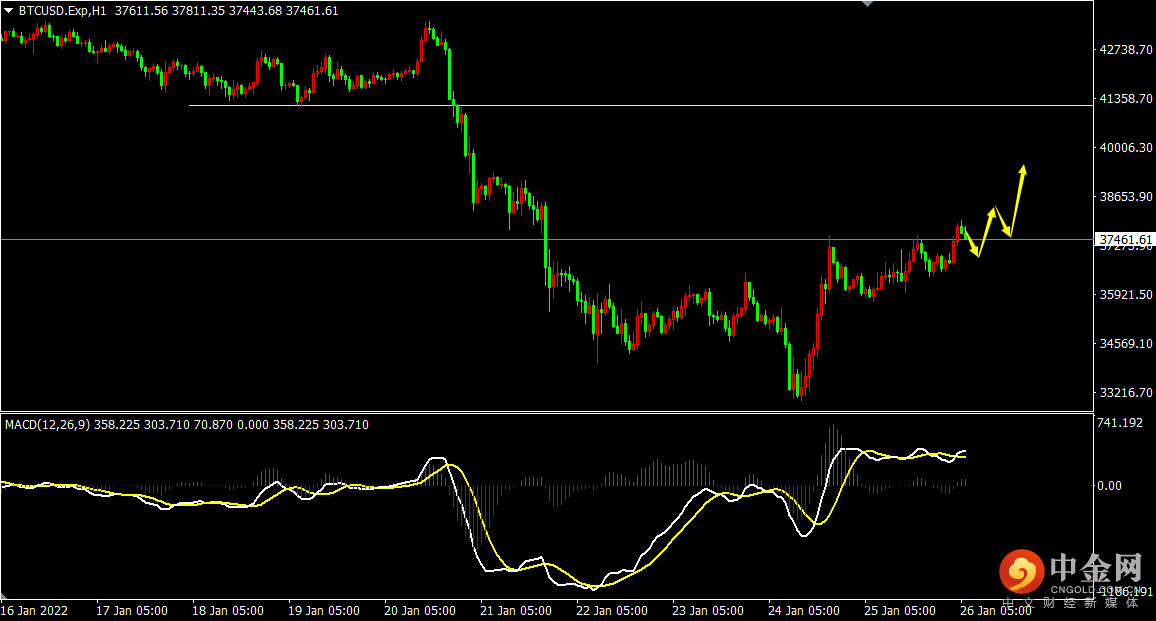Screen dimensions: 1156x621
Task: Click the 0.00 MACD scale label
Action: [1110, 485]
